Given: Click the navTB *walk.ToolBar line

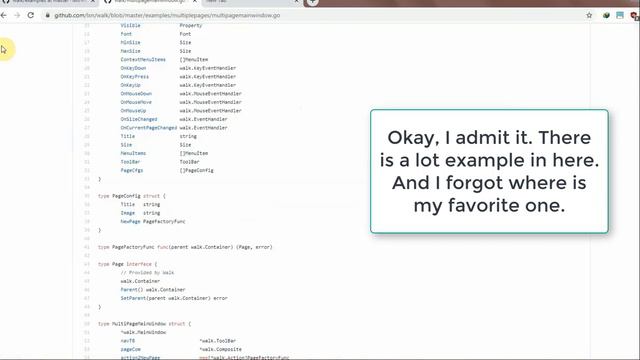Looking at the screenshot, I should 178,341.
